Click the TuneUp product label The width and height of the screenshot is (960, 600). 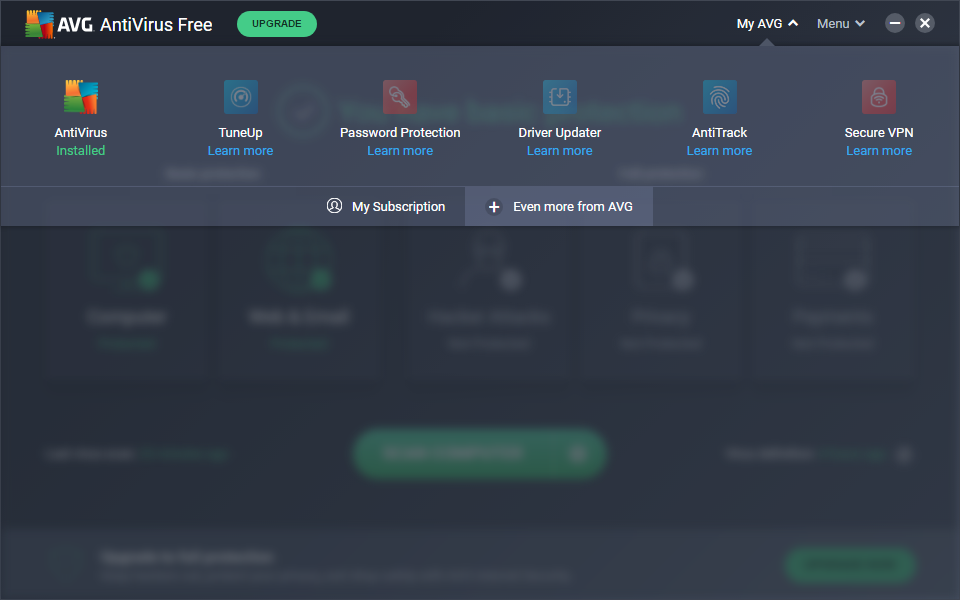[x=241, y=133]
